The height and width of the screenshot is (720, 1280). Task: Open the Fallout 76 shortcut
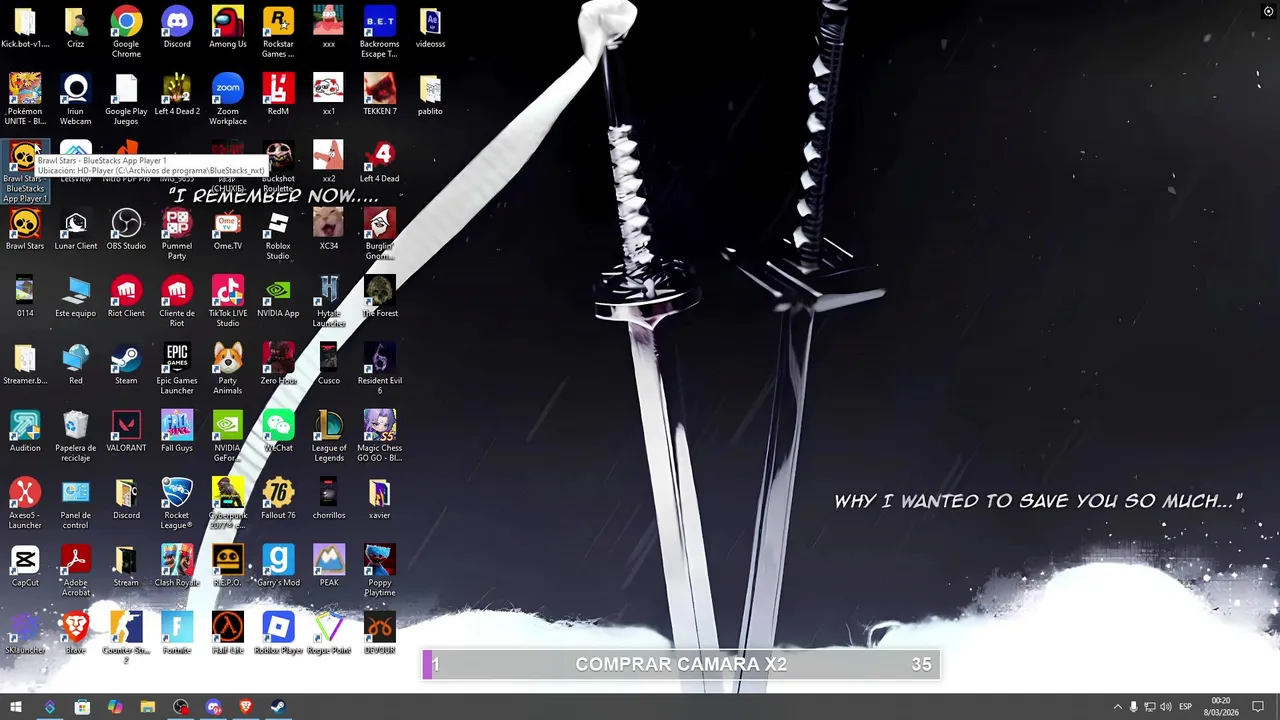[x=278, y=497]
